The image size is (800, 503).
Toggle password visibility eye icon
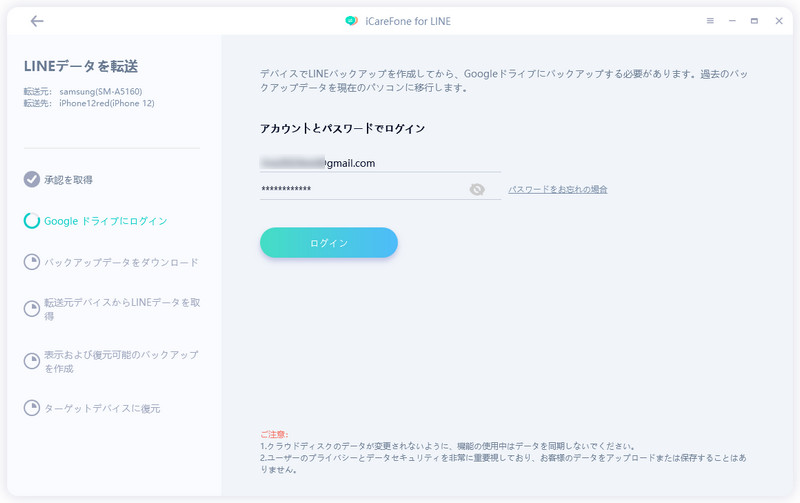tap(477, 189)
